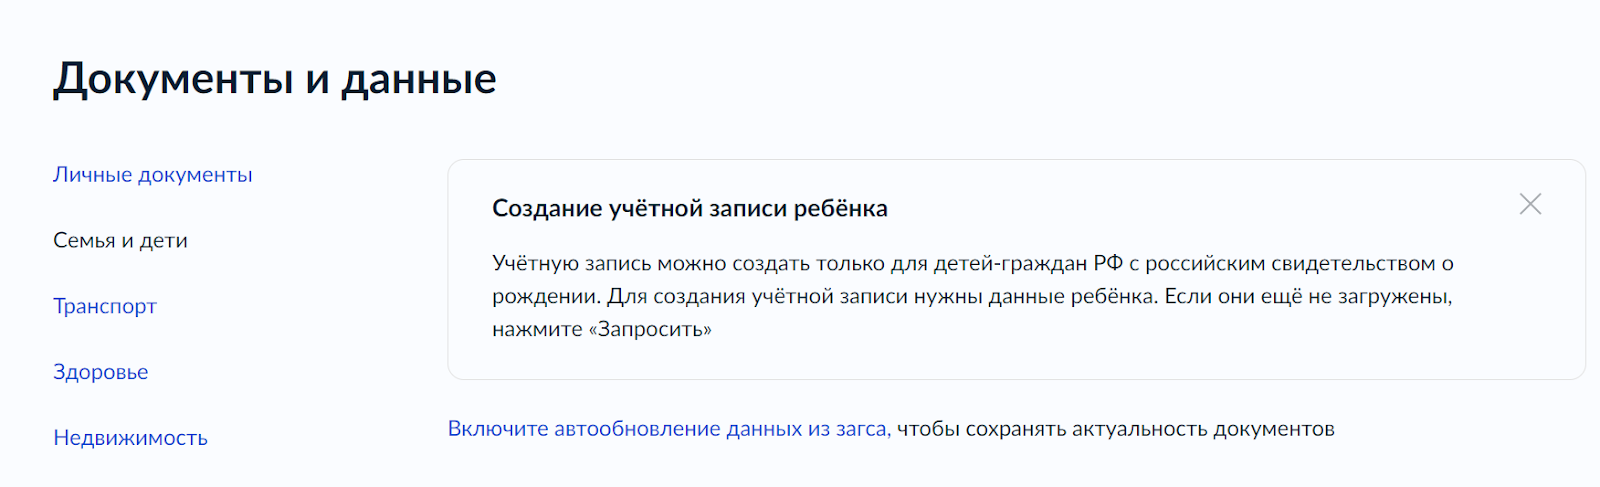Screen dimensions: 1600x487
Task: Select Семья и дети in sidebar
Action: 120,241
